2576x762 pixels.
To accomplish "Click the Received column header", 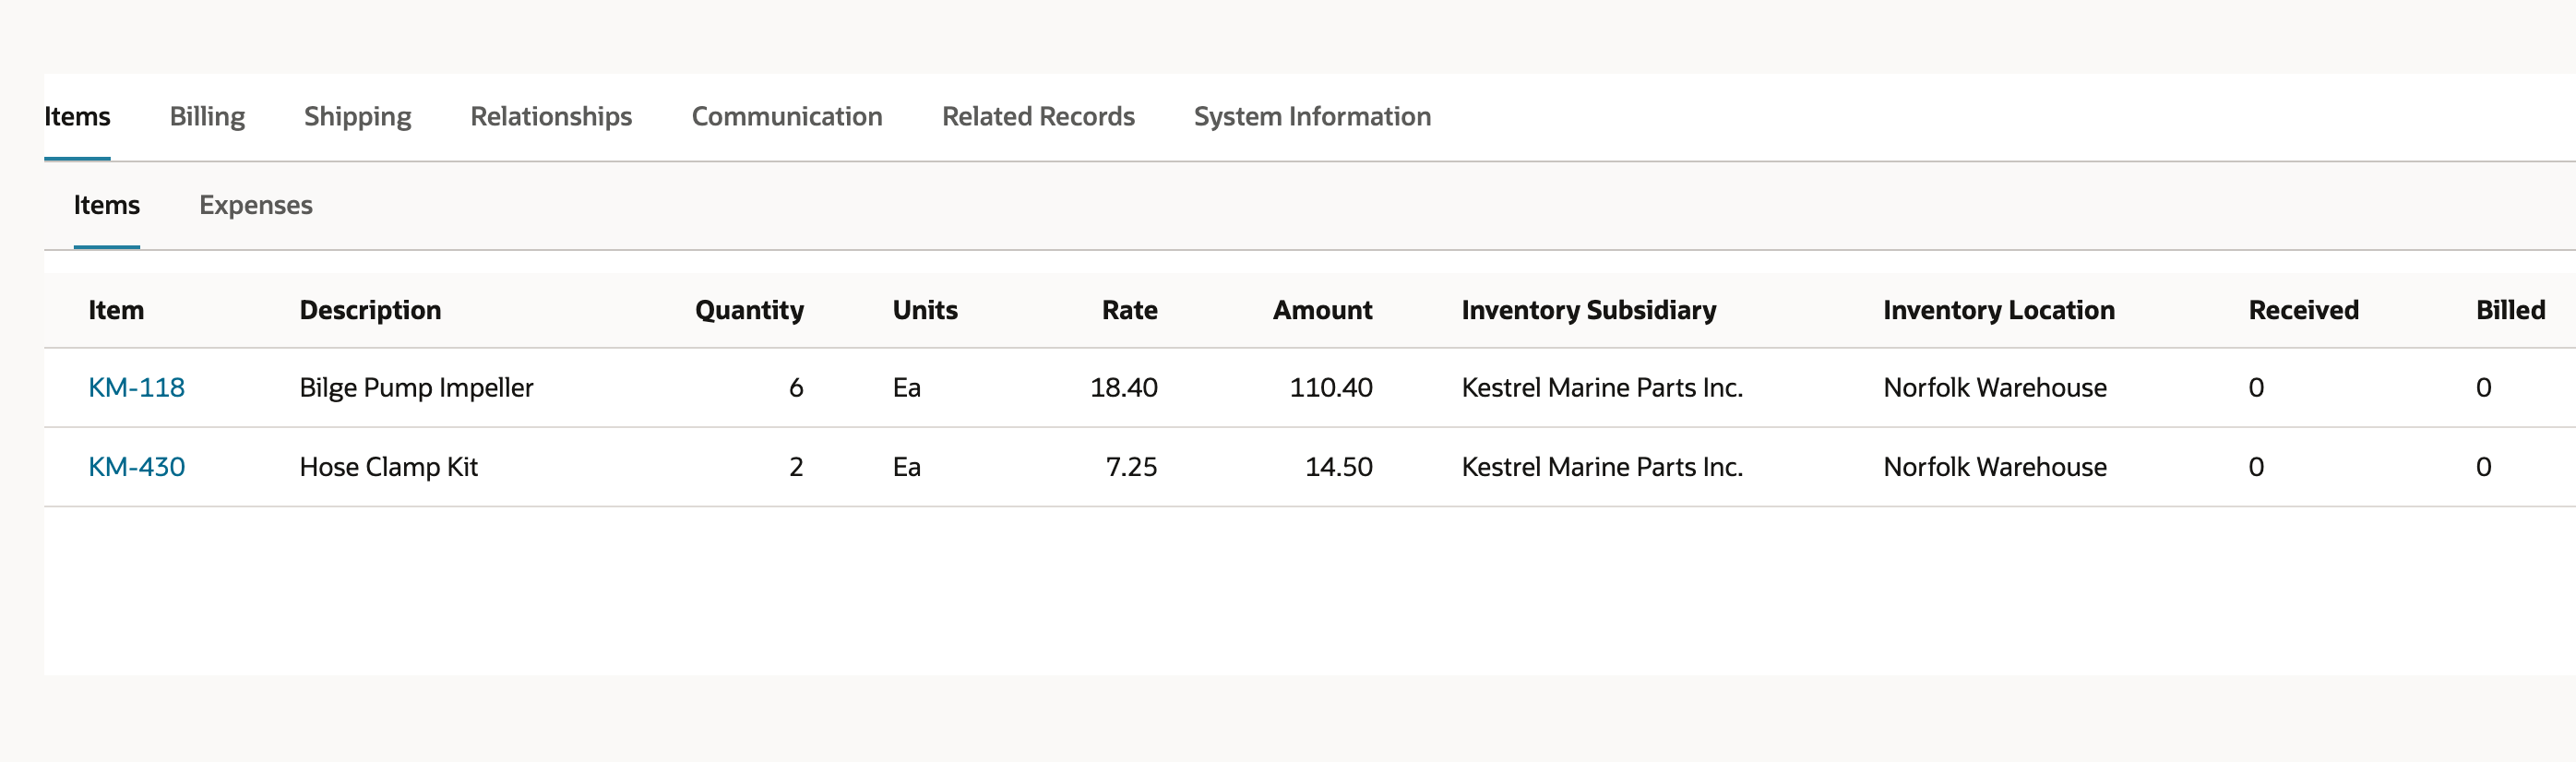I will 2303,310.
